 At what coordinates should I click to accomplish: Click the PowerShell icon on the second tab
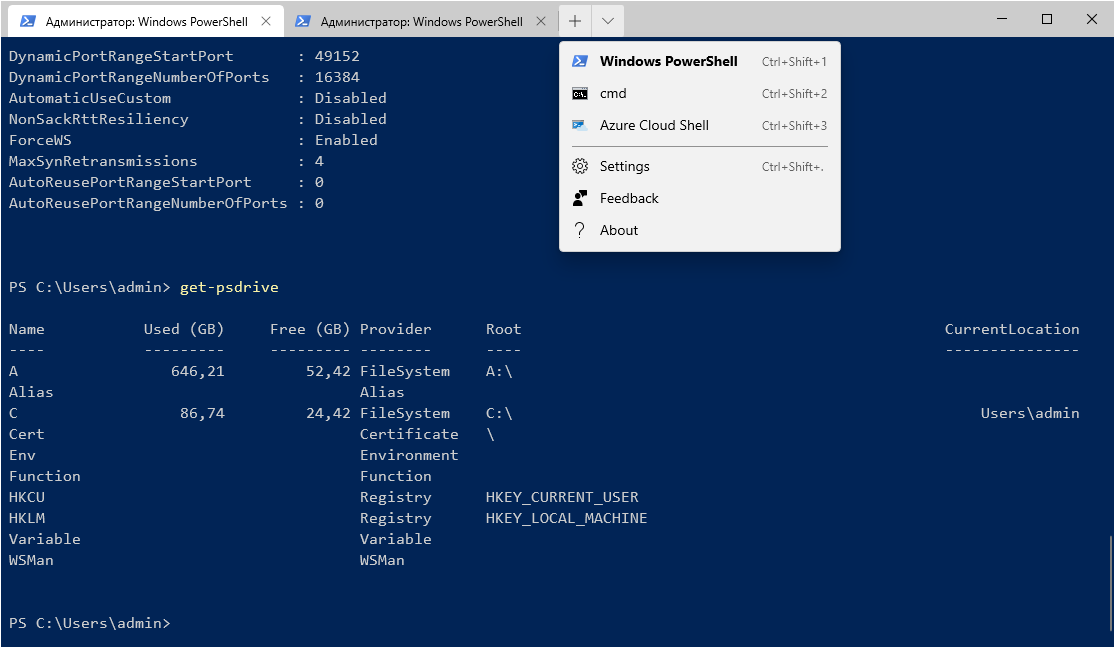303,21
